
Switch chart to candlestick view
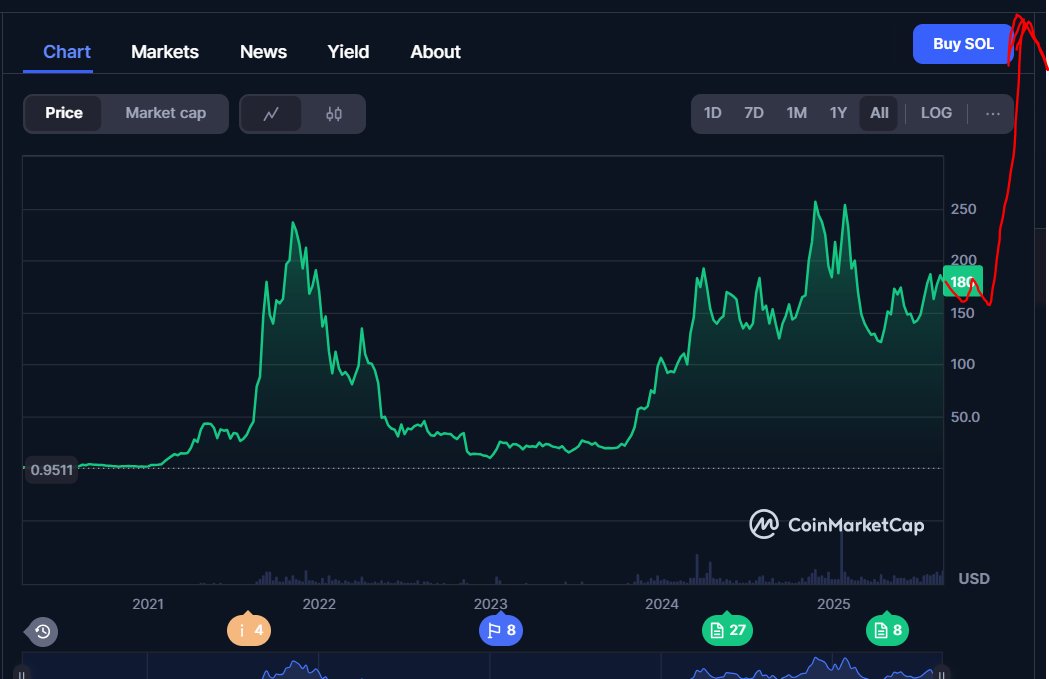[334, 113]
